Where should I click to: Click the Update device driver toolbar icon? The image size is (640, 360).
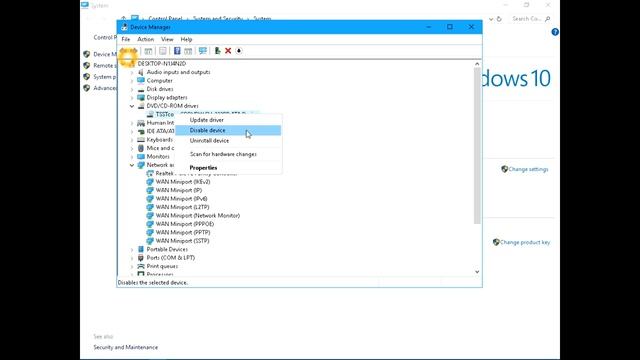(217, 51)
